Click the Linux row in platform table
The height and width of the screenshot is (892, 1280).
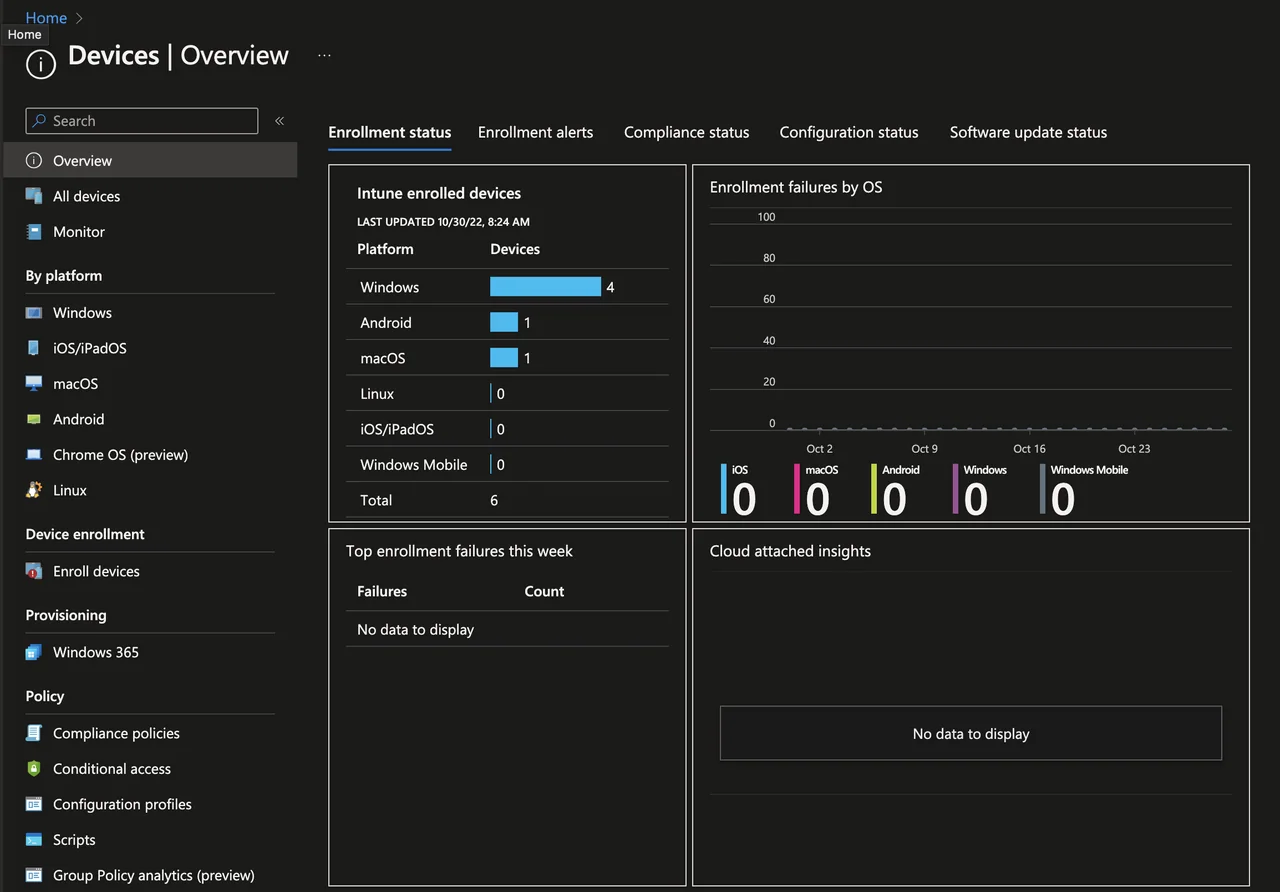tap(507, 394)
